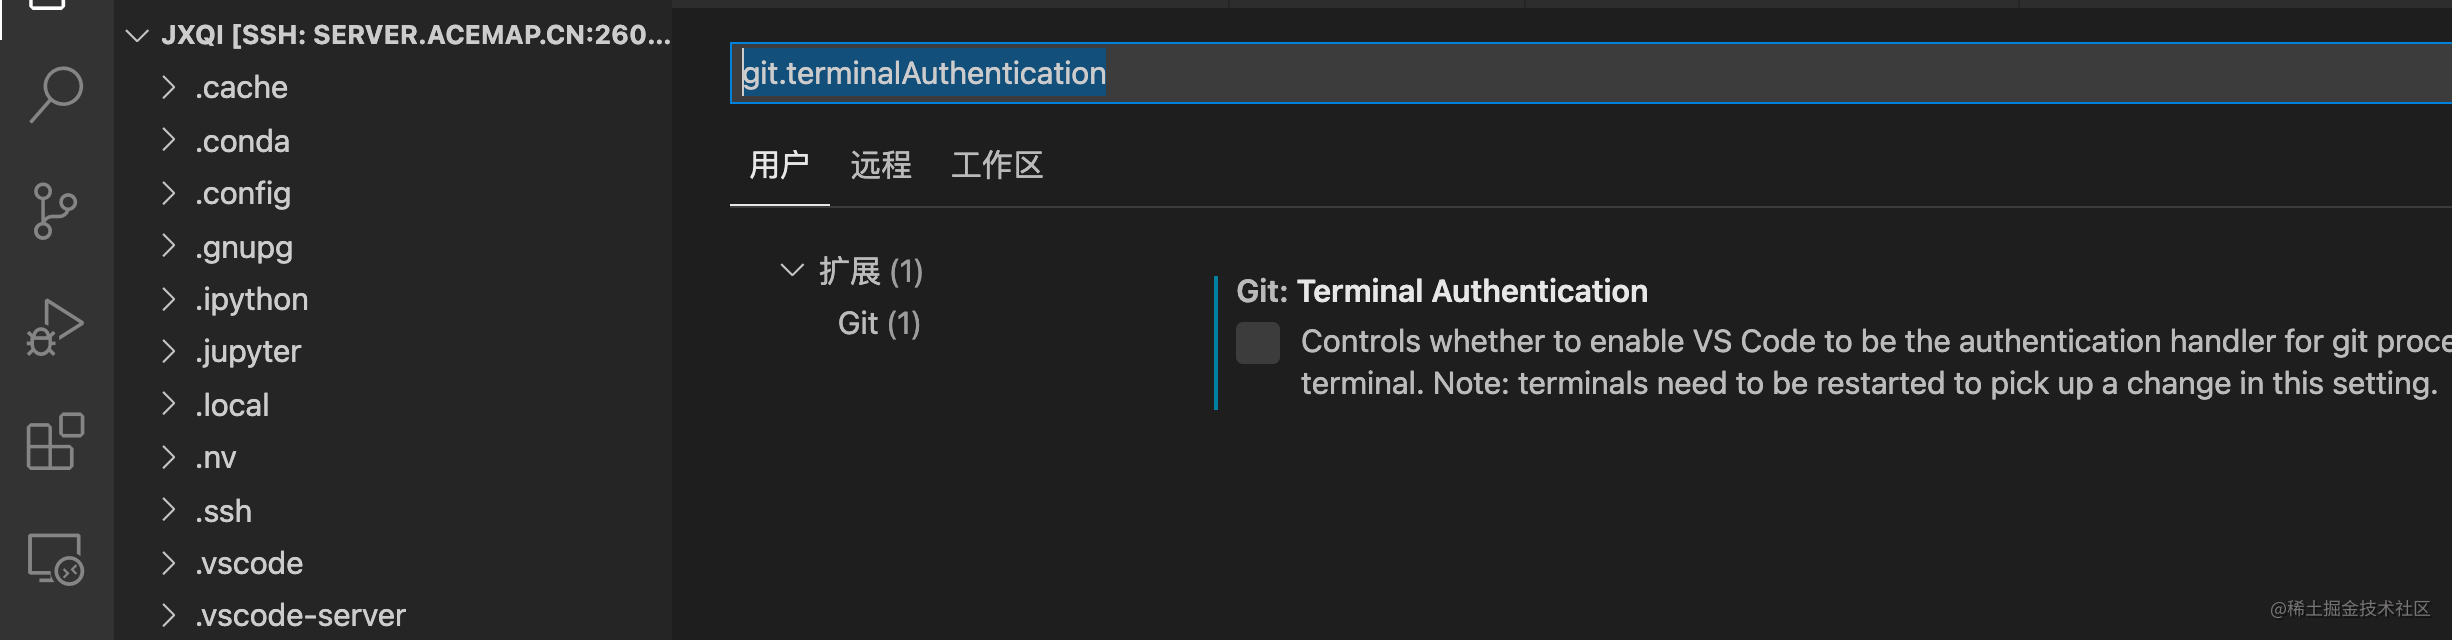Screen dimensions: 2452x640
Task: Collapse the JXQI workspace folder
Action: point(137,36)
